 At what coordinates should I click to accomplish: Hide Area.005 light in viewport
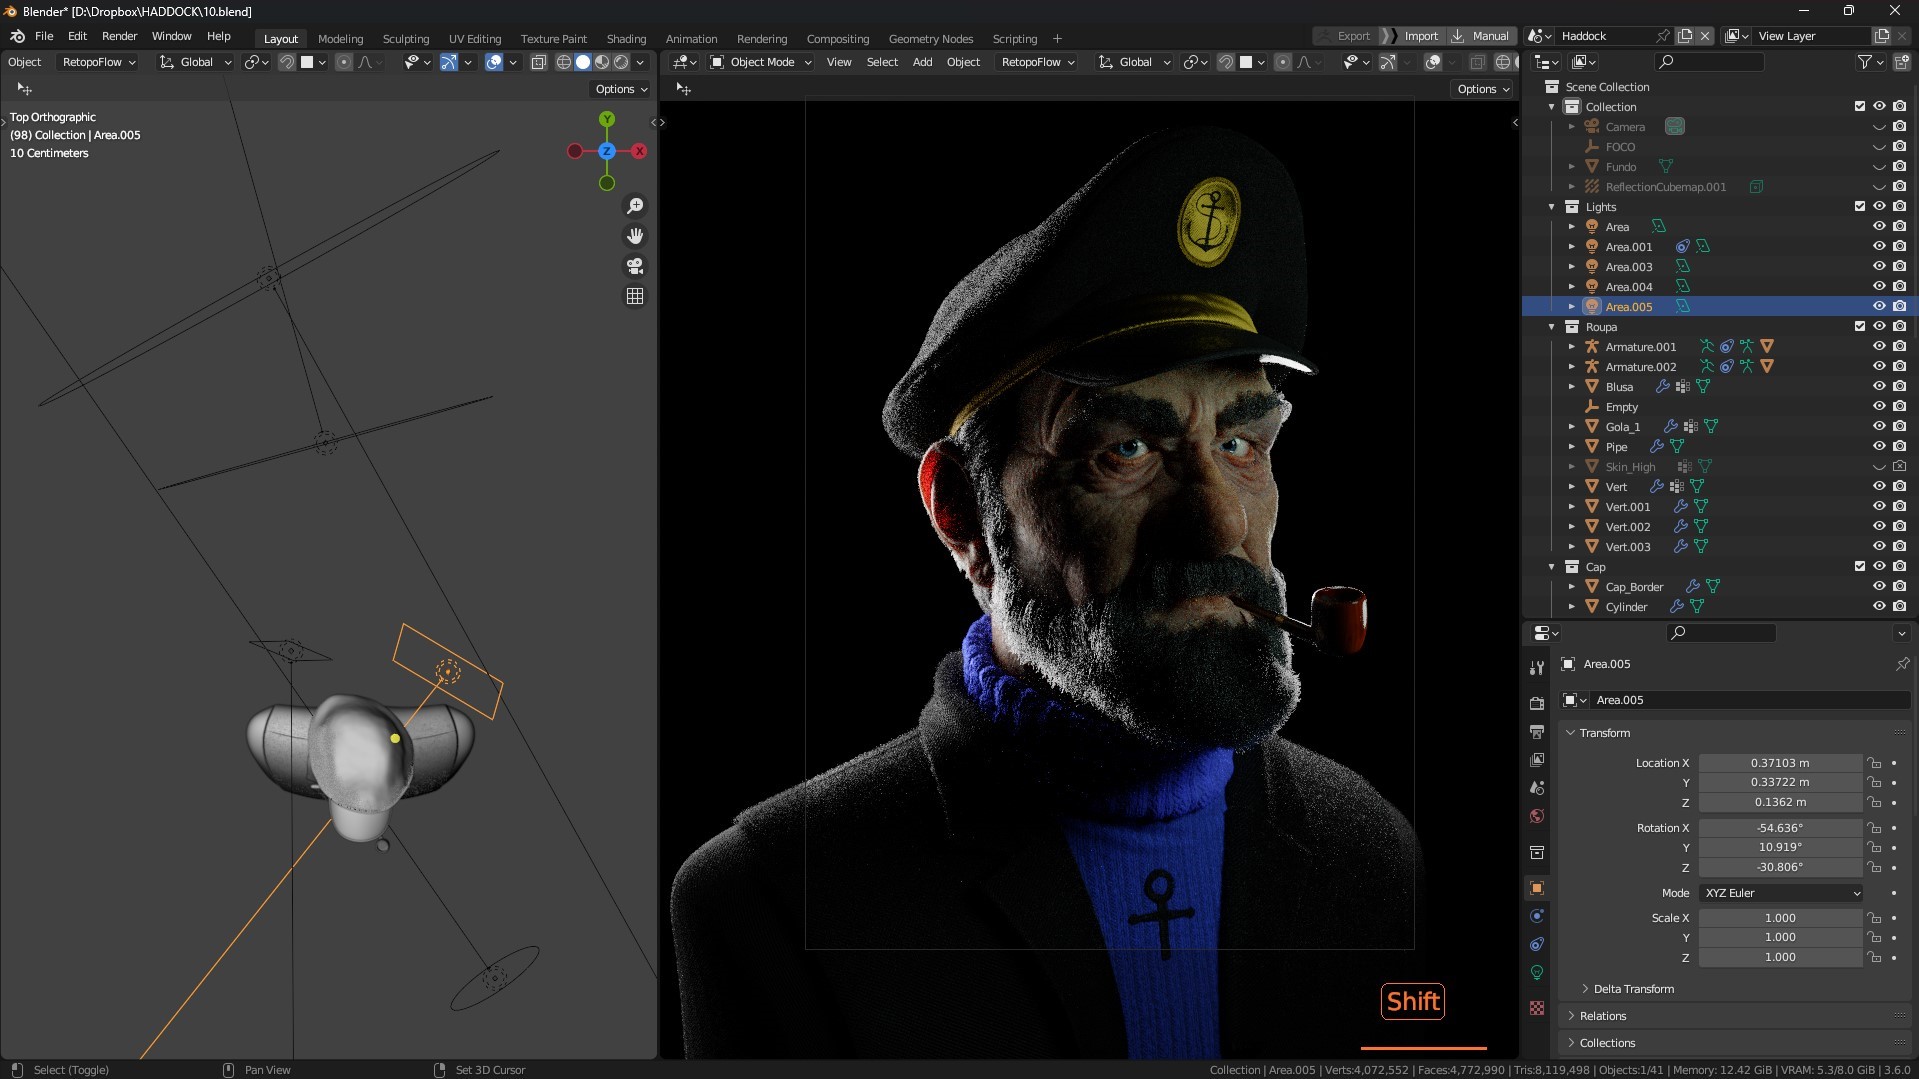click(x=1879, y=306)
